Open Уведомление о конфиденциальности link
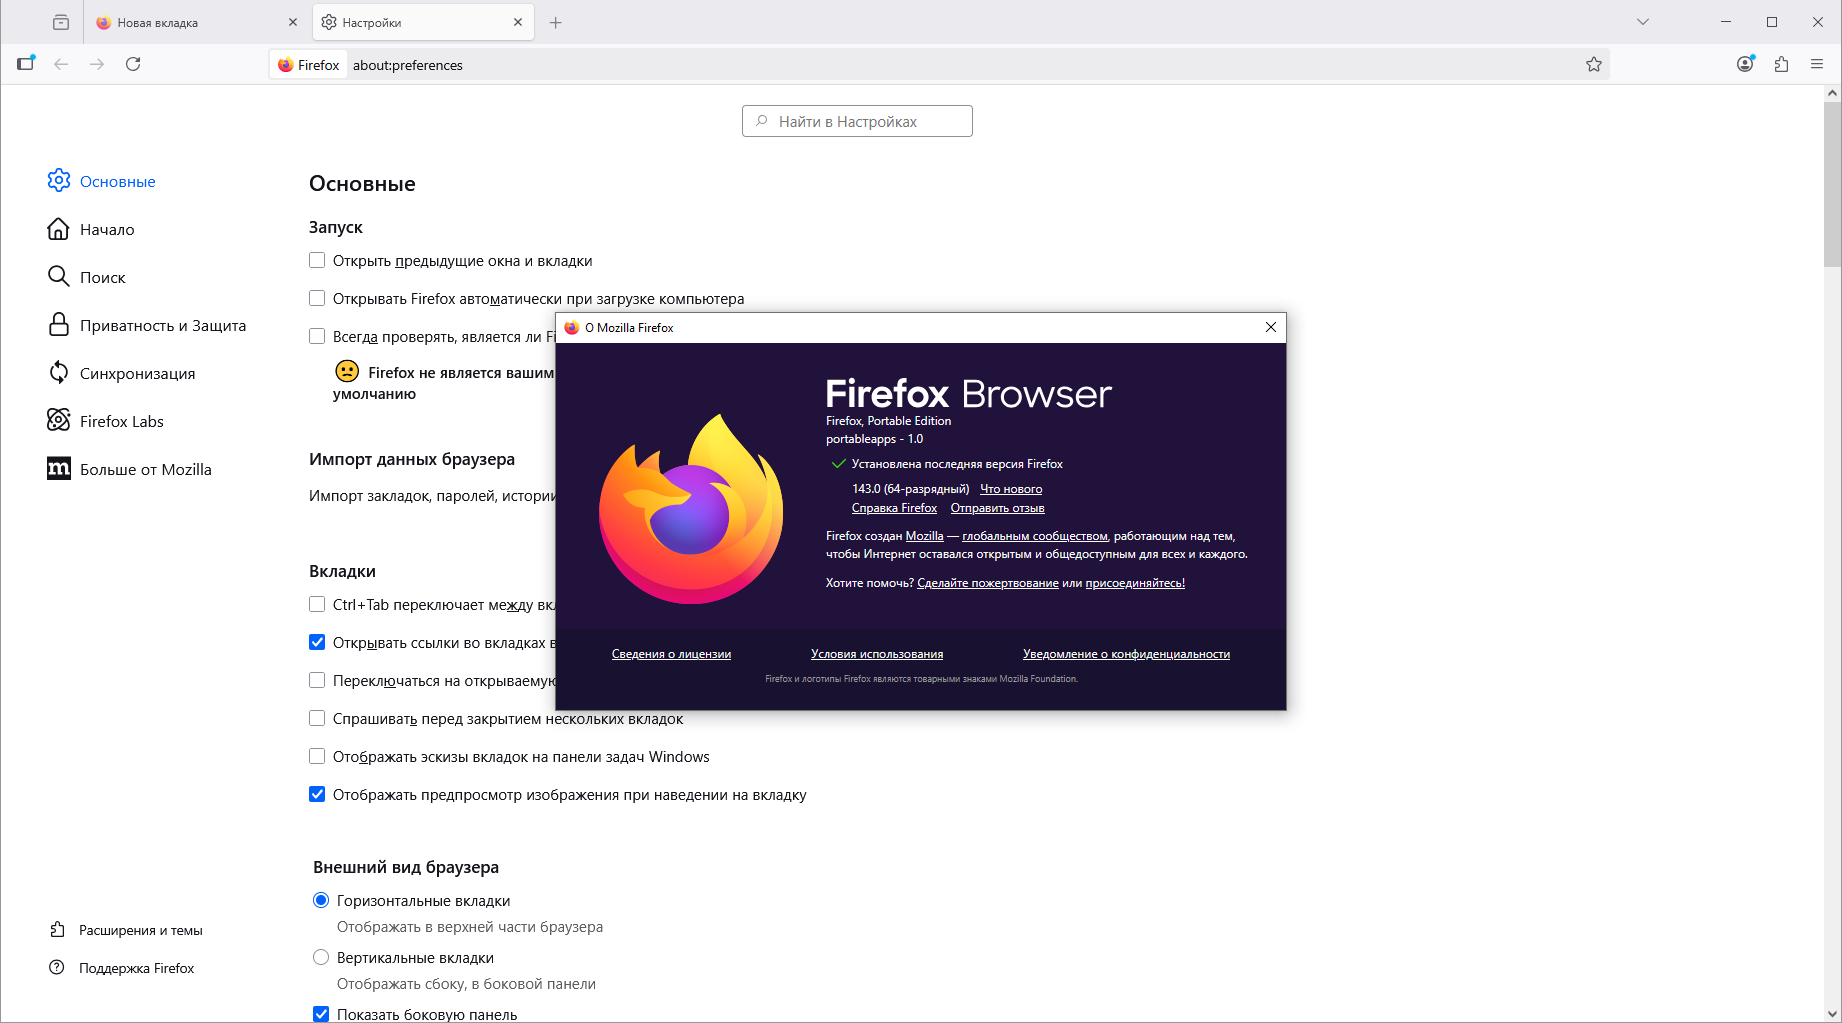This screenshot has height=1023, width=1842. pyautogui.click(x=1126, y=654)
